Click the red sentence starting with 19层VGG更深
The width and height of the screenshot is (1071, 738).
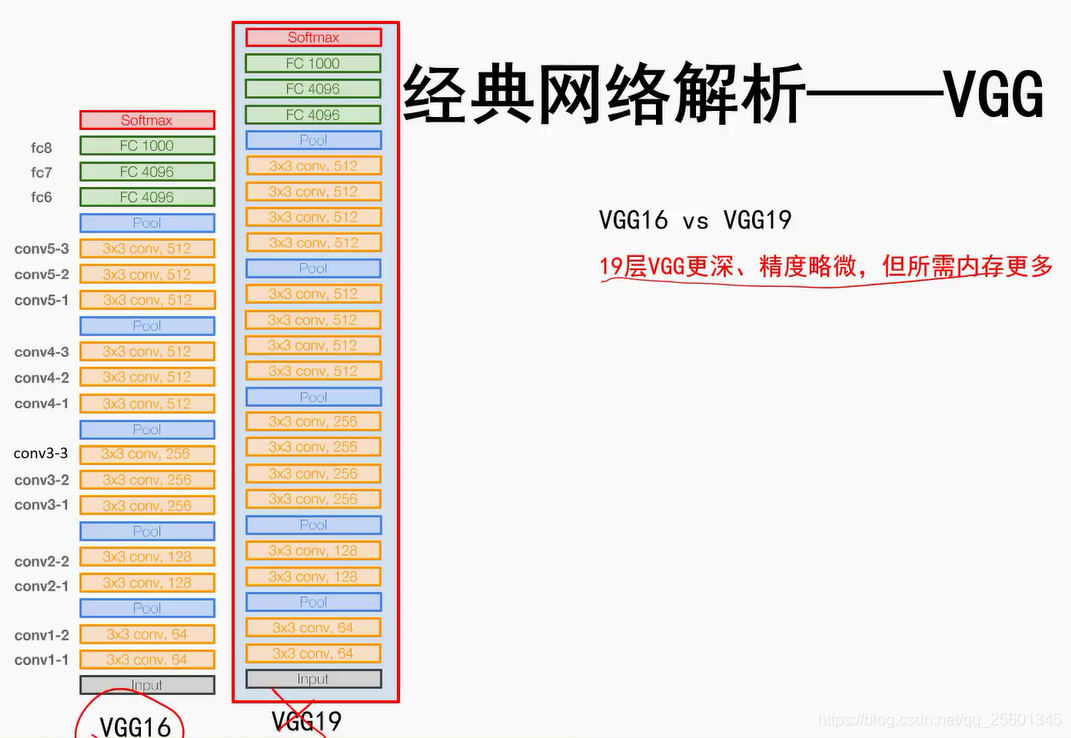(826, 266)
